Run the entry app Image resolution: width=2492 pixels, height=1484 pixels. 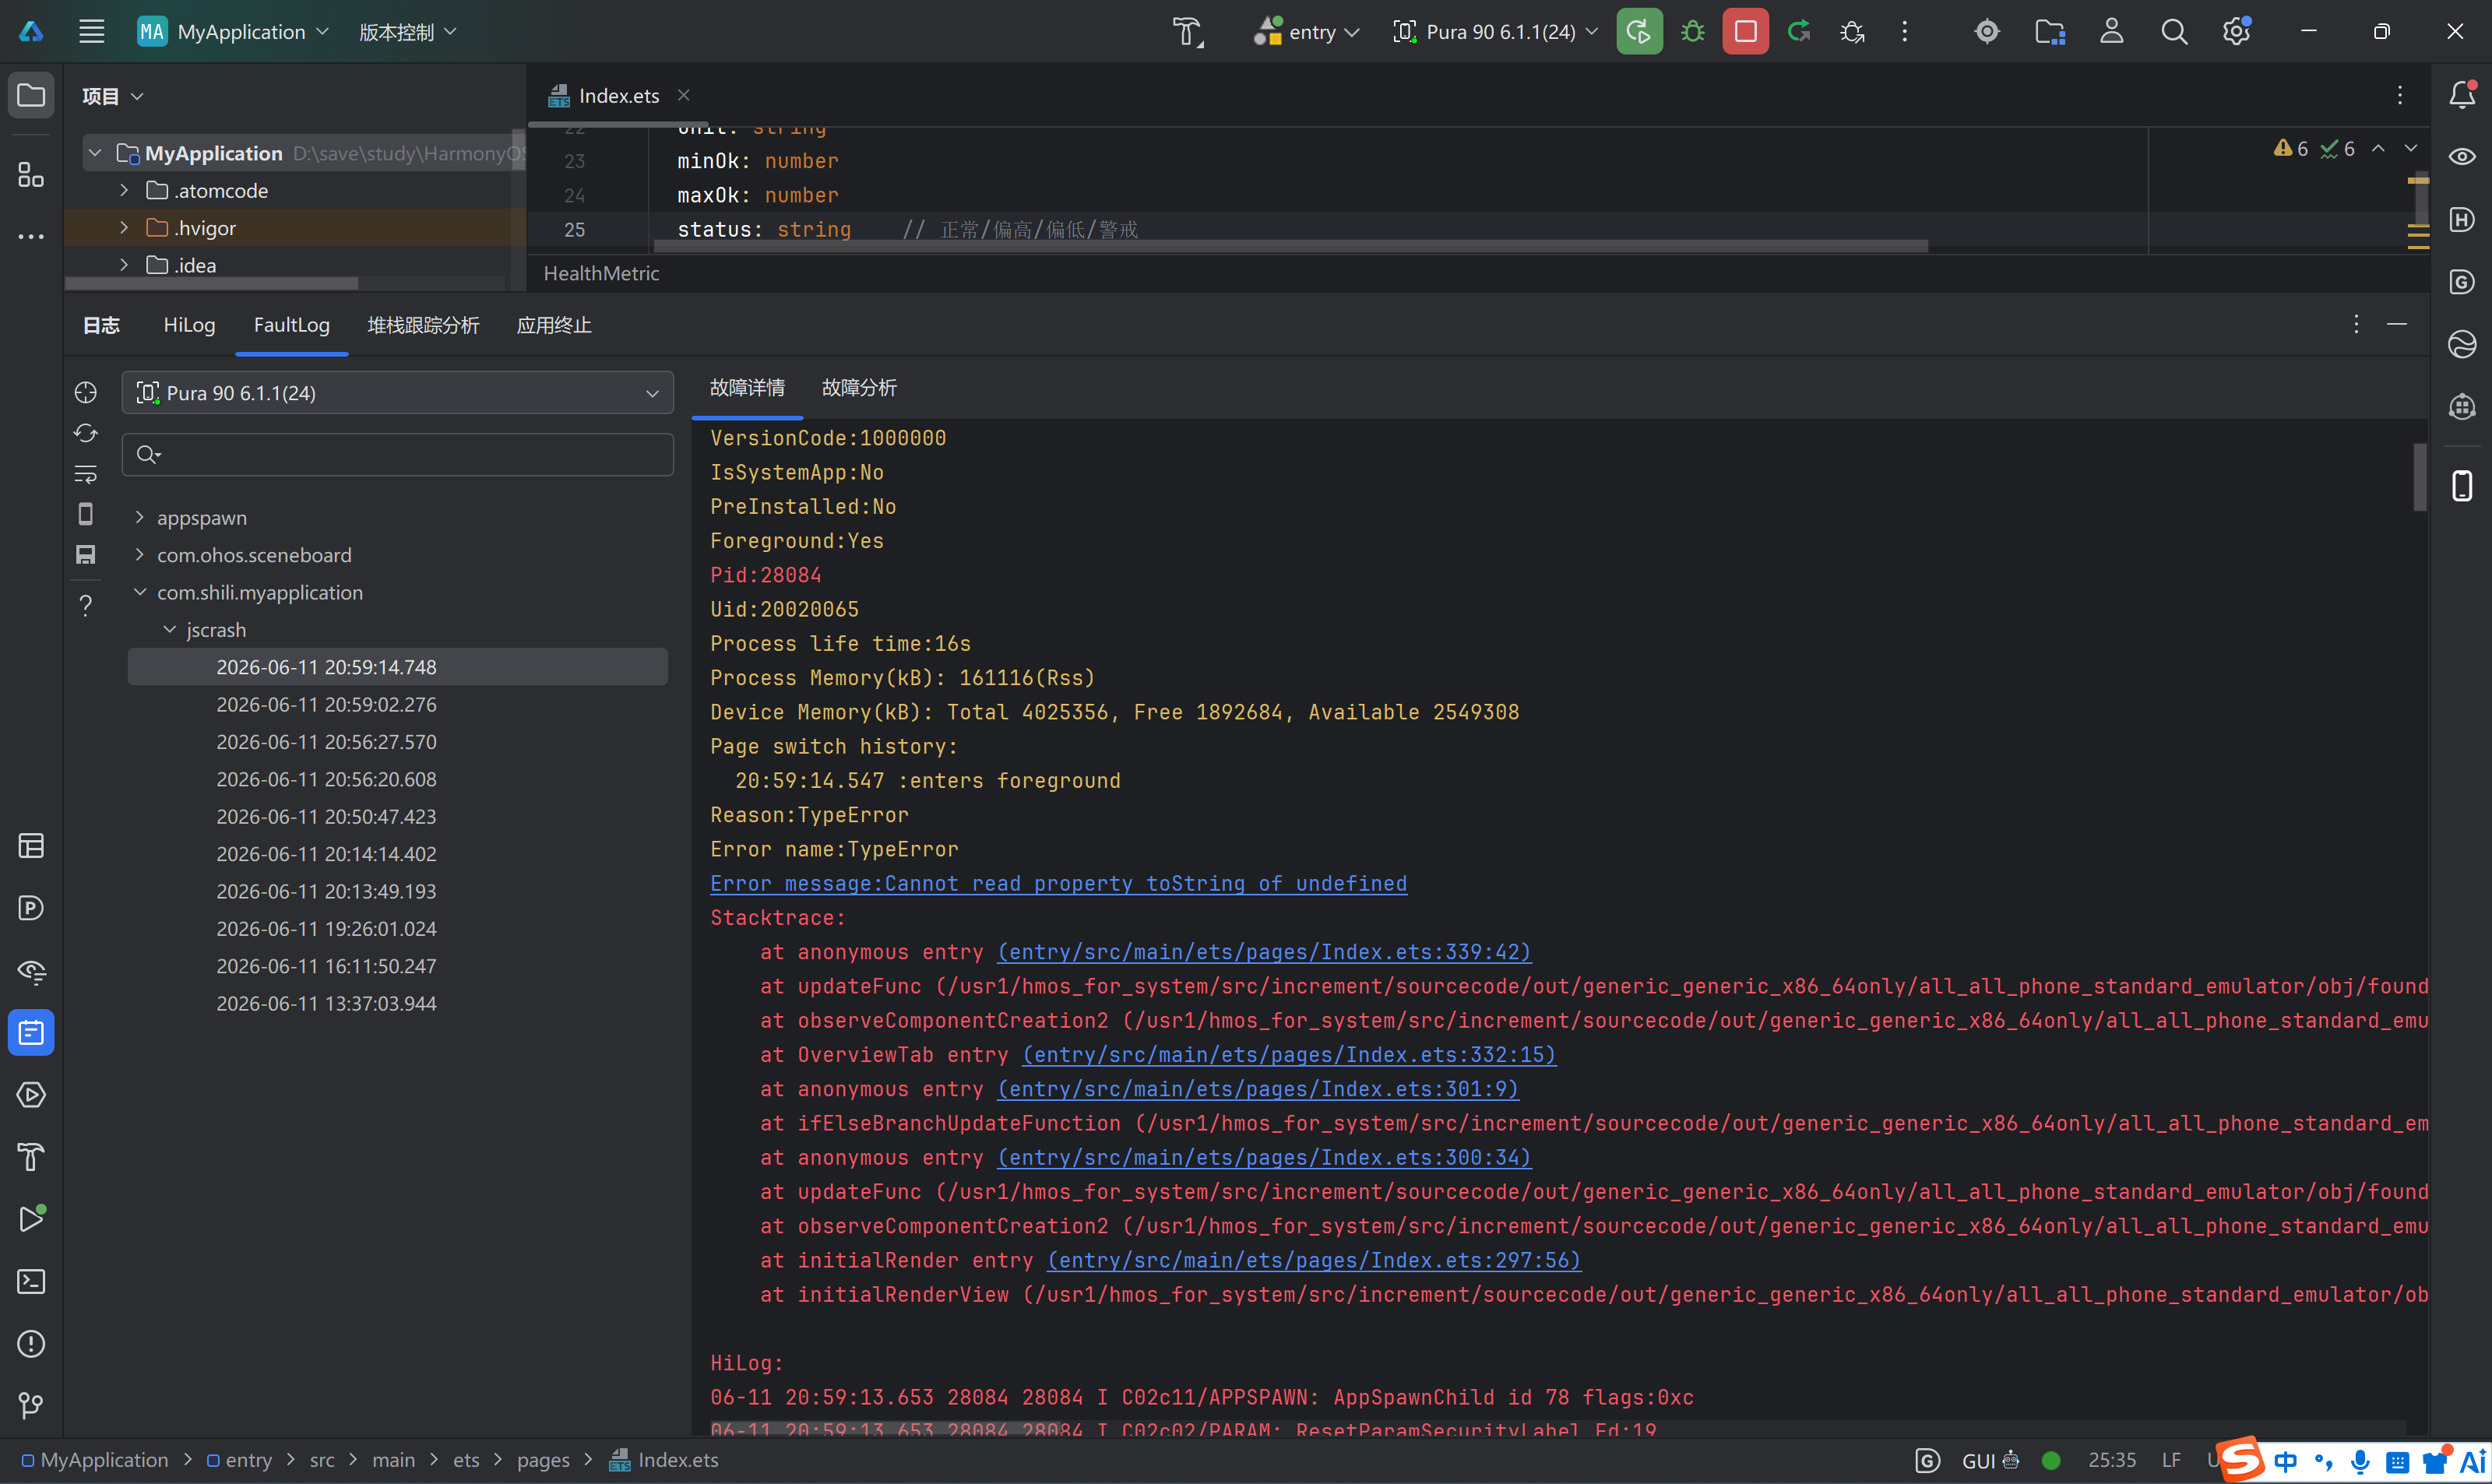click(x=1639, y=31)
